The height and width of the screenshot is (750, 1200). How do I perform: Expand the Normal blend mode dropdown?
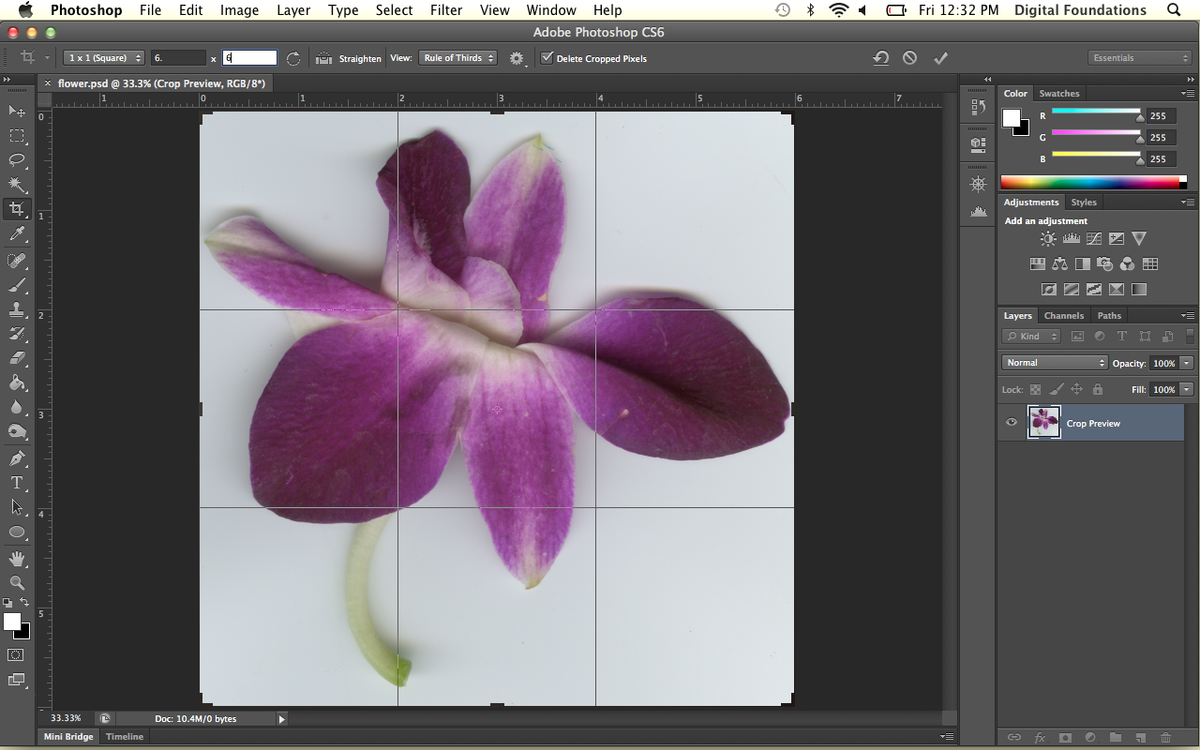click(1054, 363)
